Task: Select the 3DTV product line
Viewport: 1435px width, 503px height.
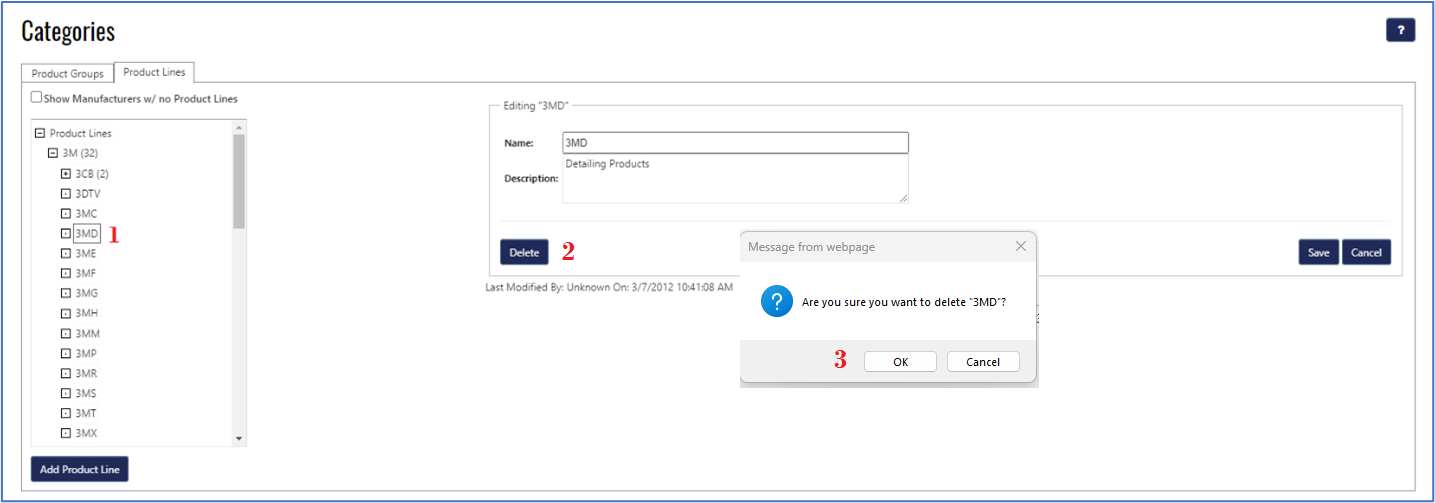Action: coord(87,193)
